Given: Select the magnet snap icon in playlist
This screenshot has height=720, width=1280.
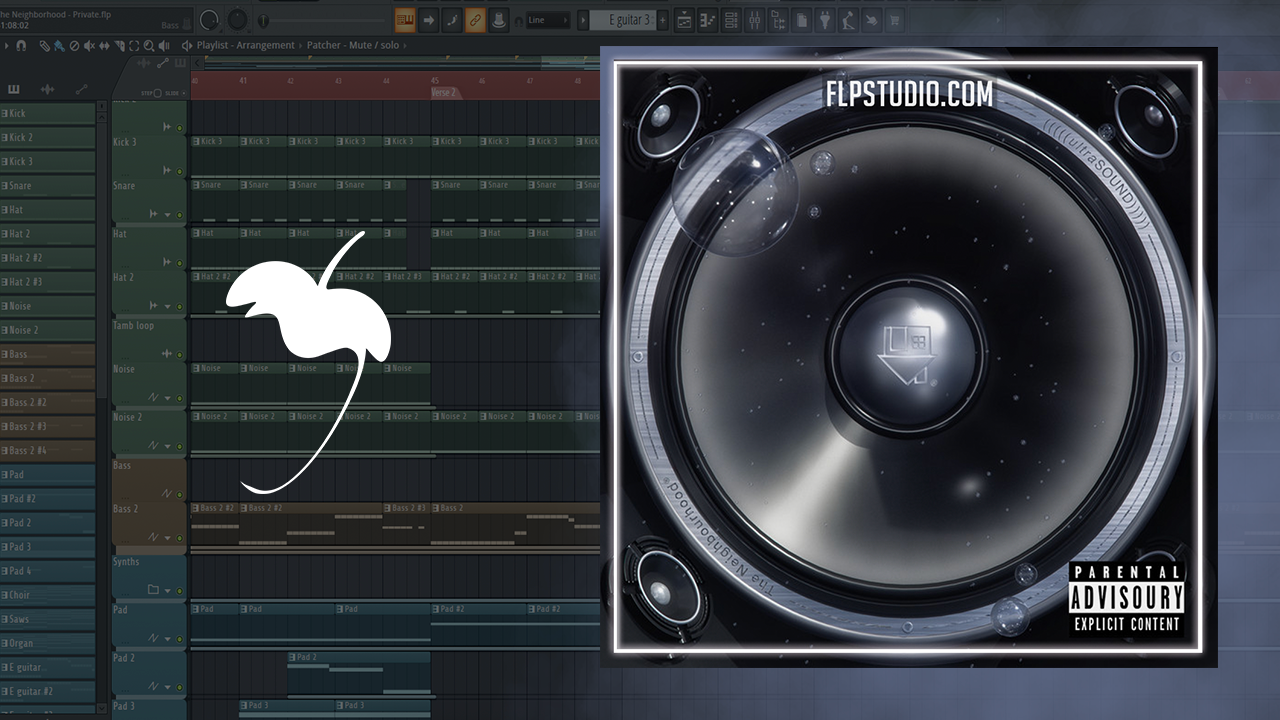Looking at the screenshot, I should coord(21,46).
